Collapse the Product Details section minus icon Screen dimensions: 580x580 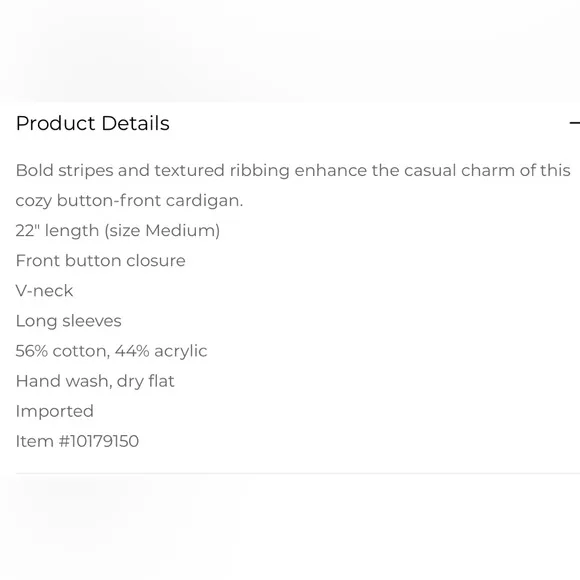574,123
